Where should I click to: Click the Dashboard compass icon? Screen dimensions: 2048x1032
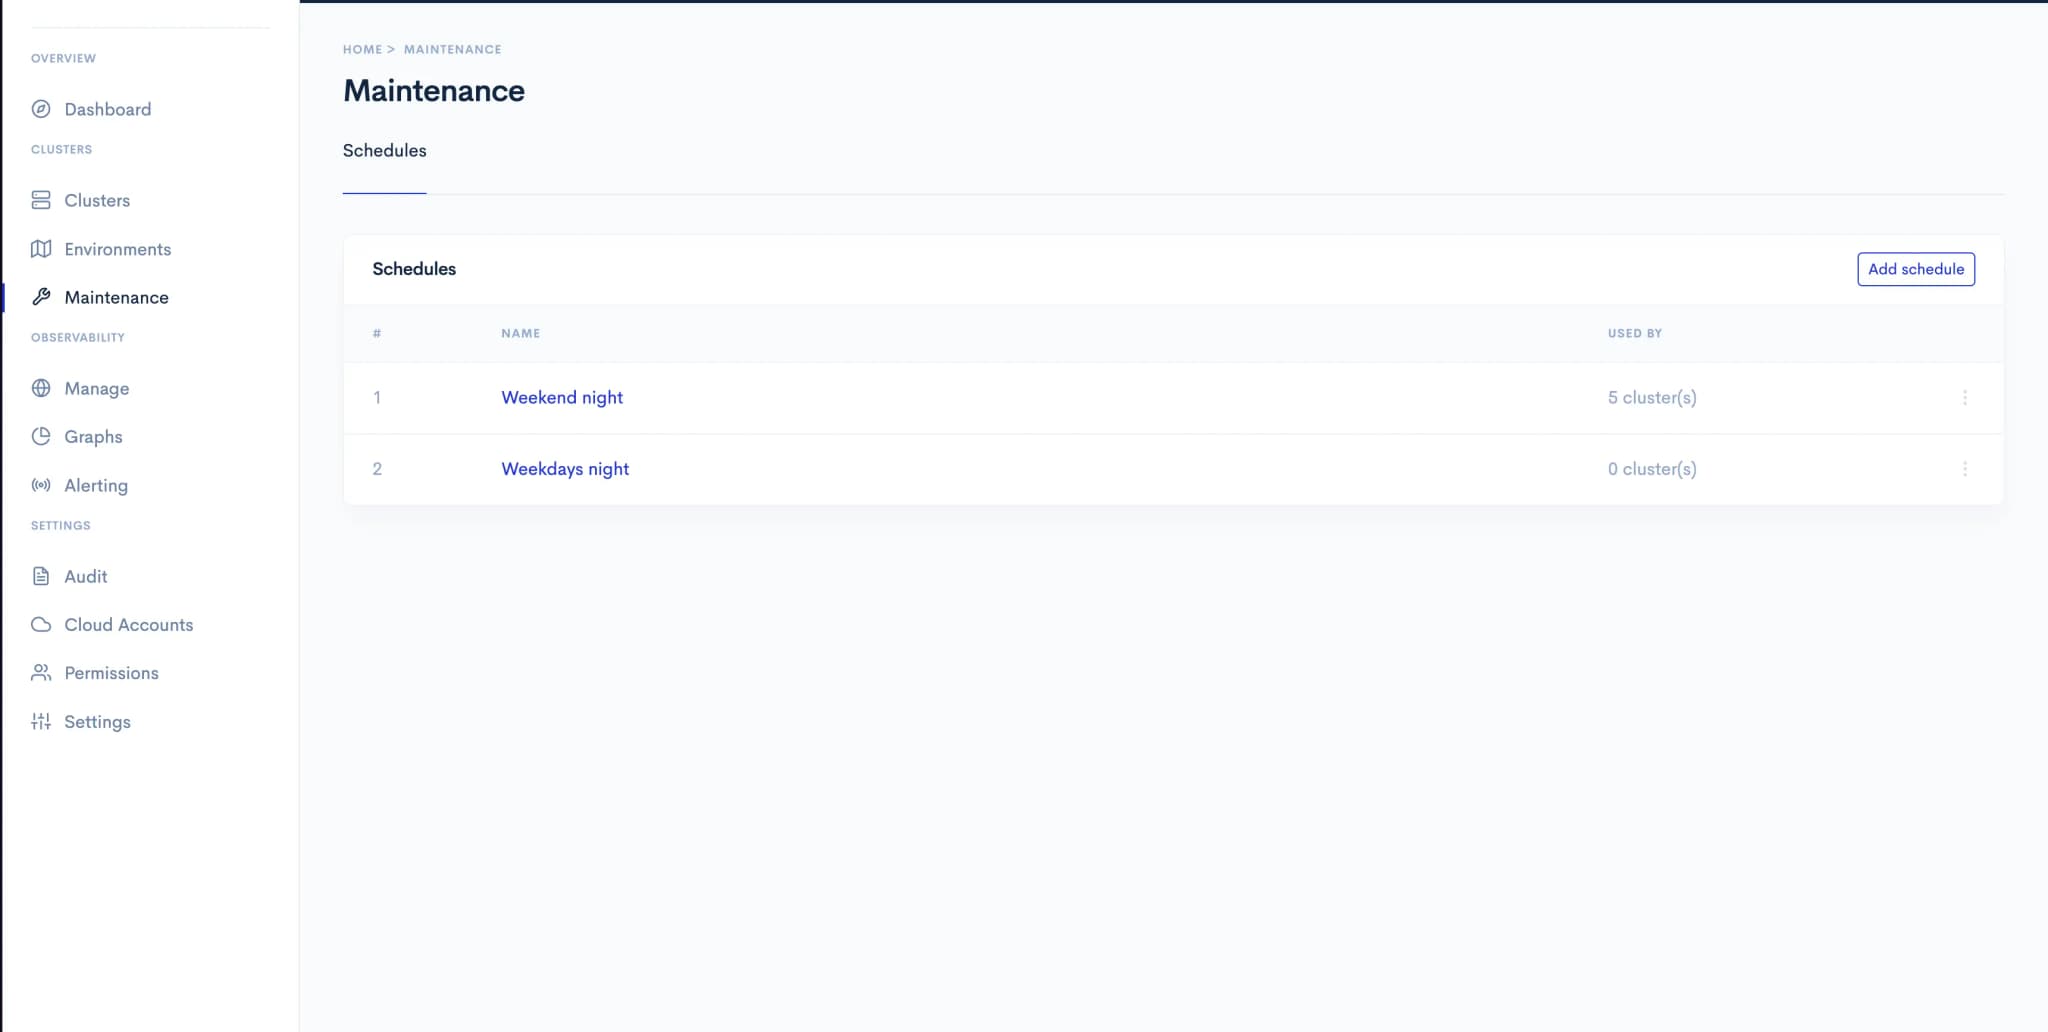point(41,109)
